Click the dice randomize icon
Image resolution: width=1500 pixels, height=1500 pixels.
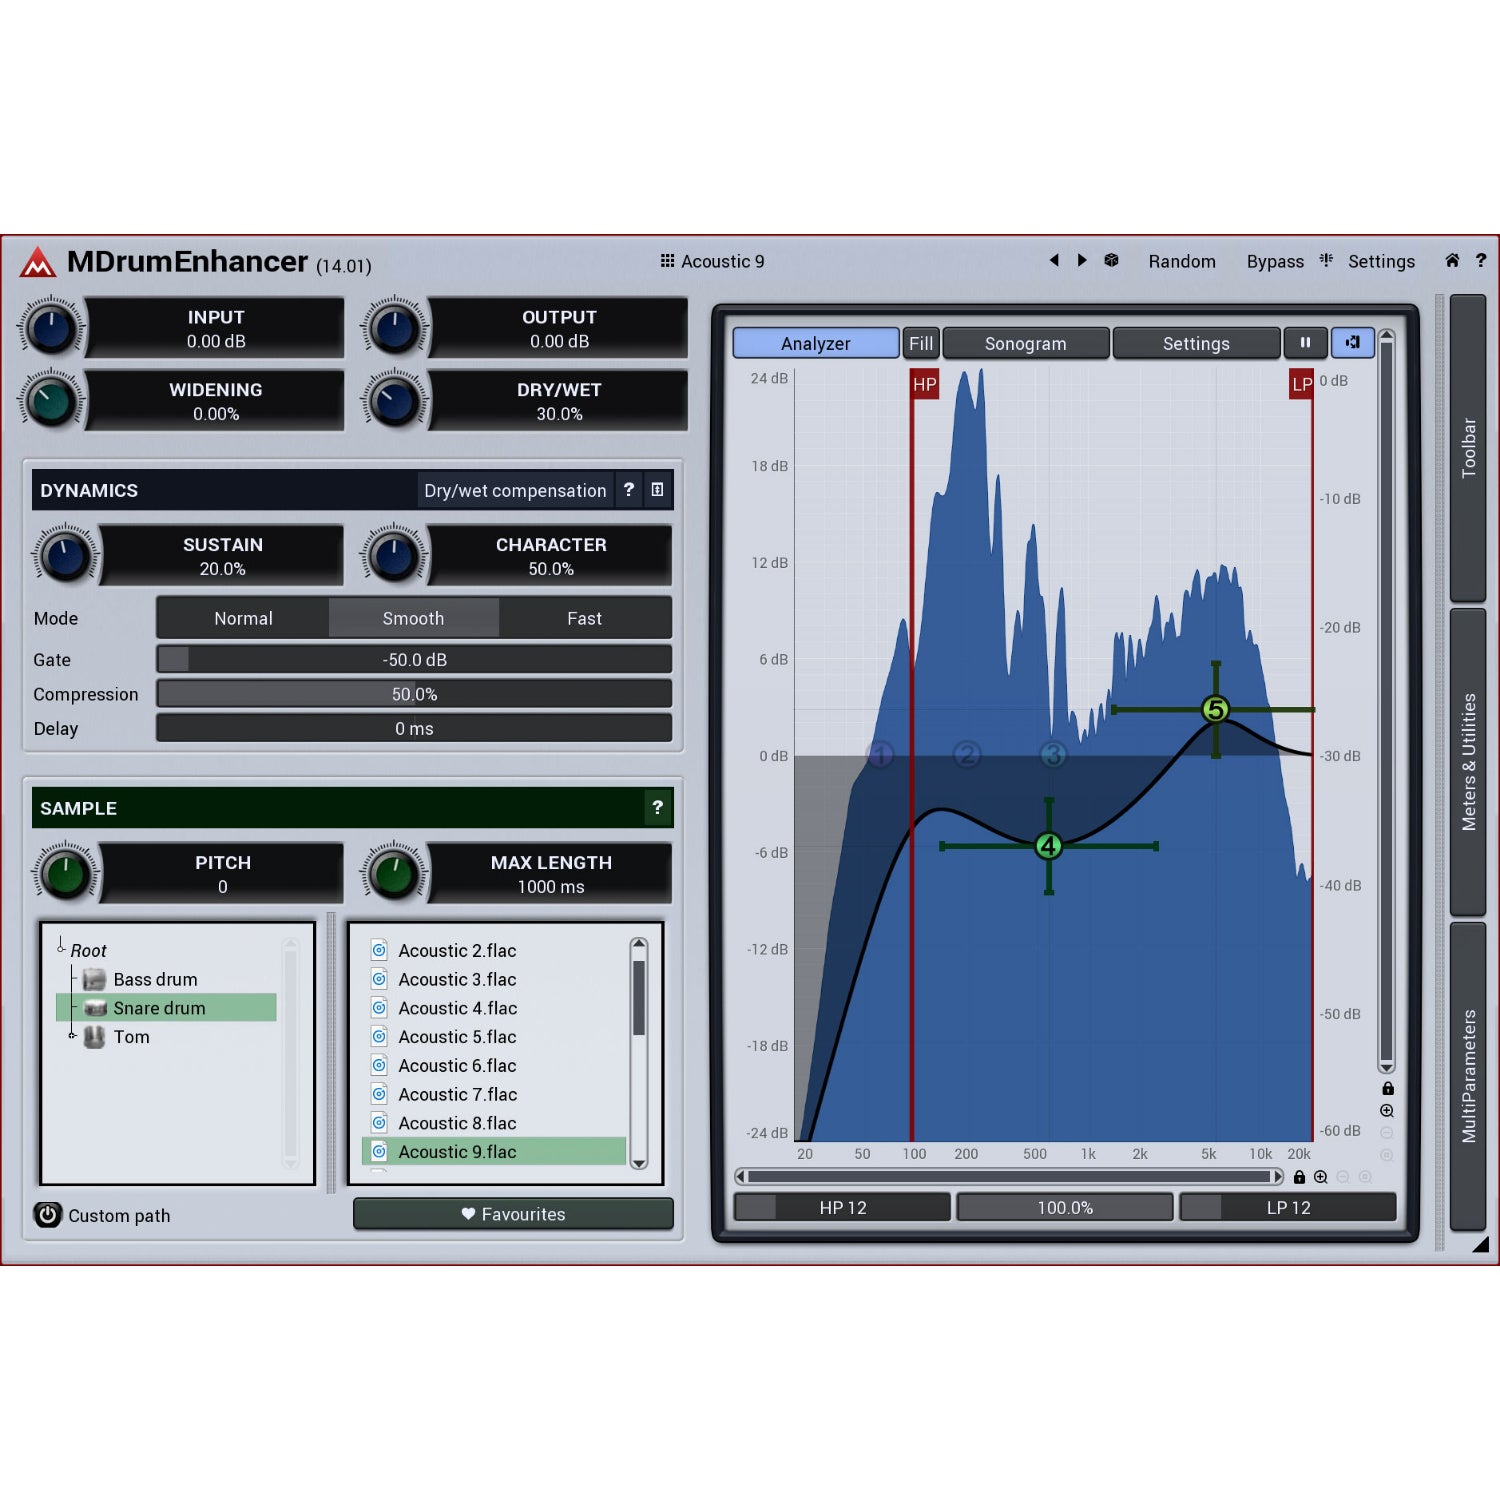[x=1111, y=260]
